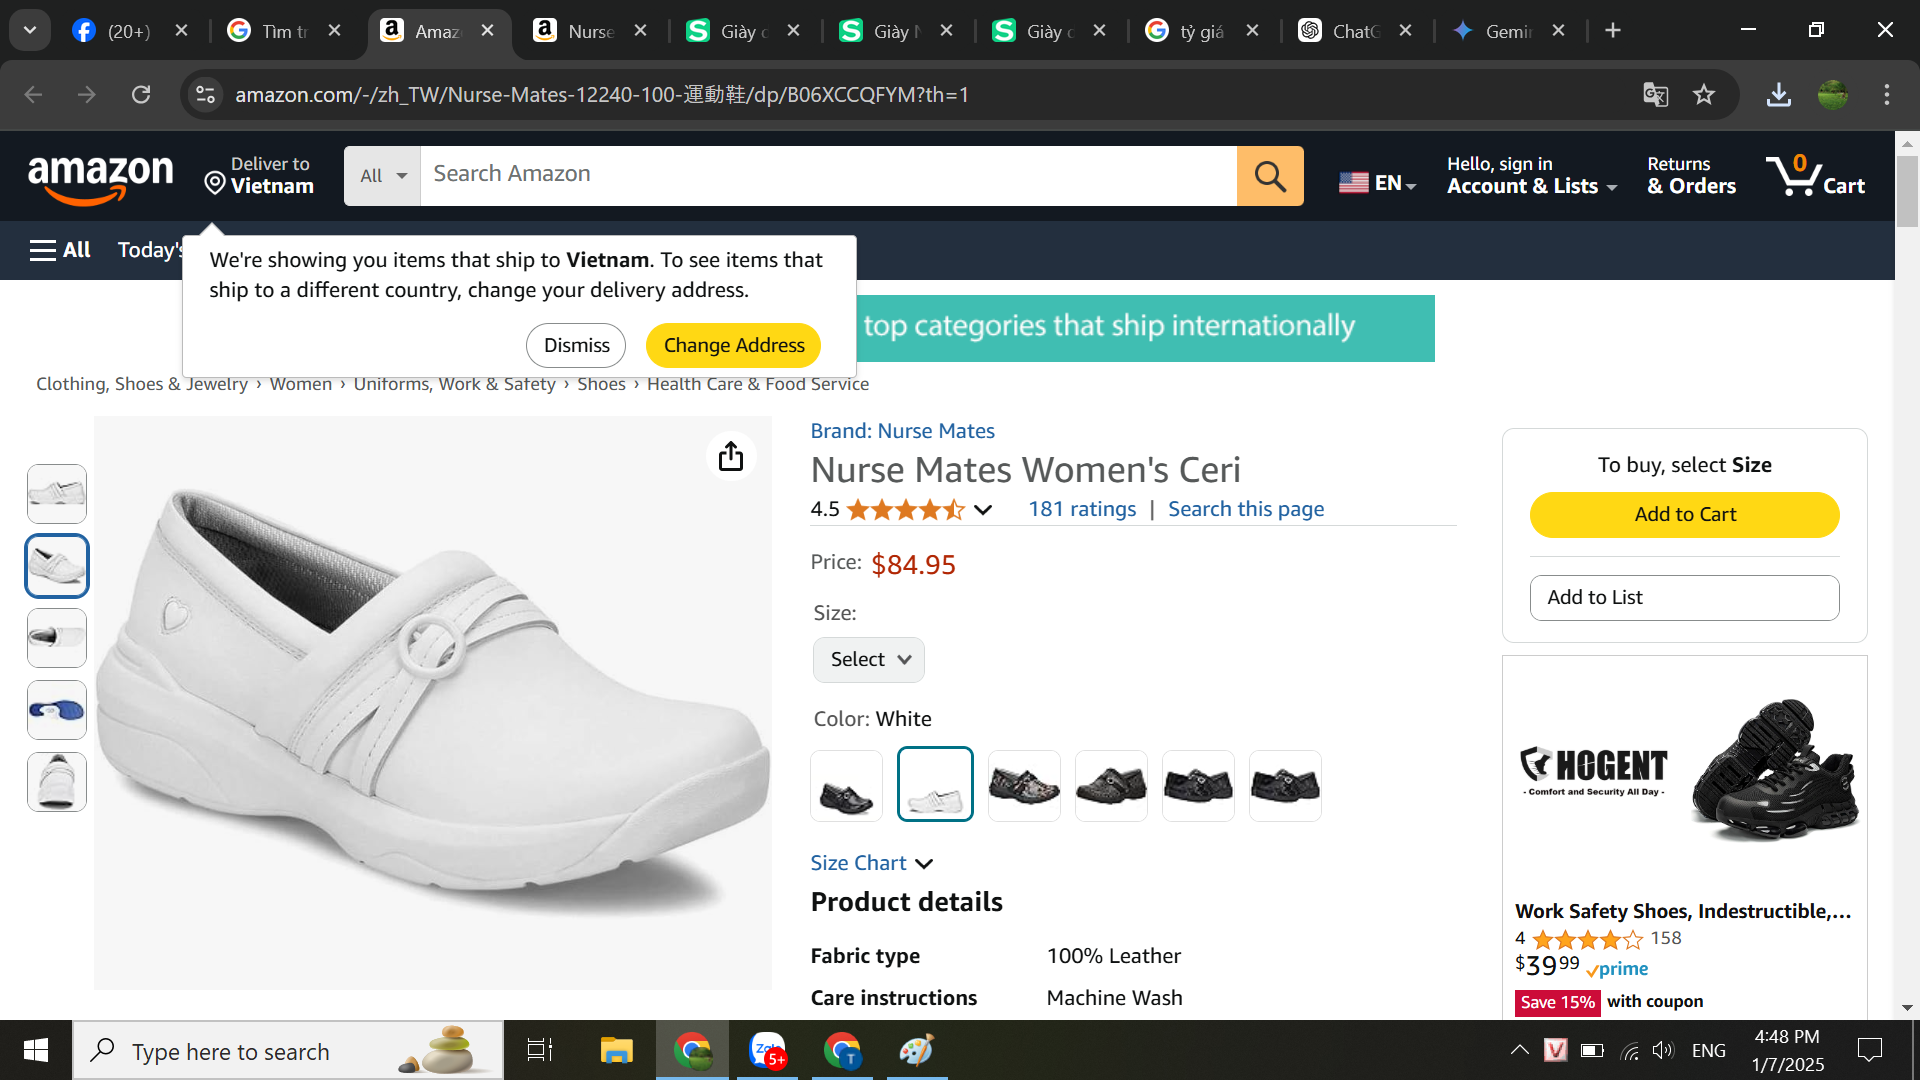Open the 181 ratings link
This screenshot has height=1080, width=1920.
coord(1082,509)
